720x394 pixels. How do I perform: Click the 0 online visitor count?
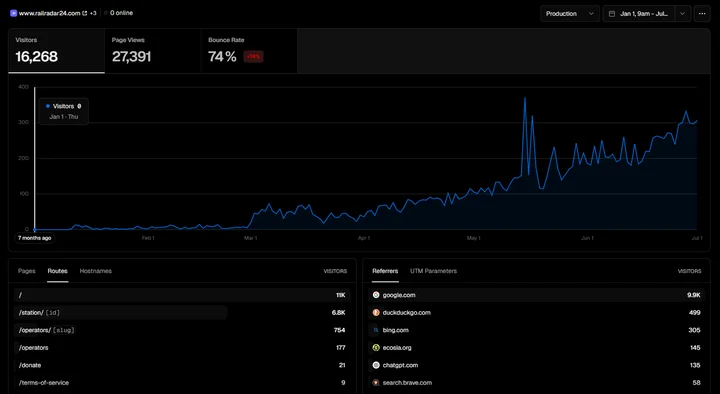click(x=121, y=13)
